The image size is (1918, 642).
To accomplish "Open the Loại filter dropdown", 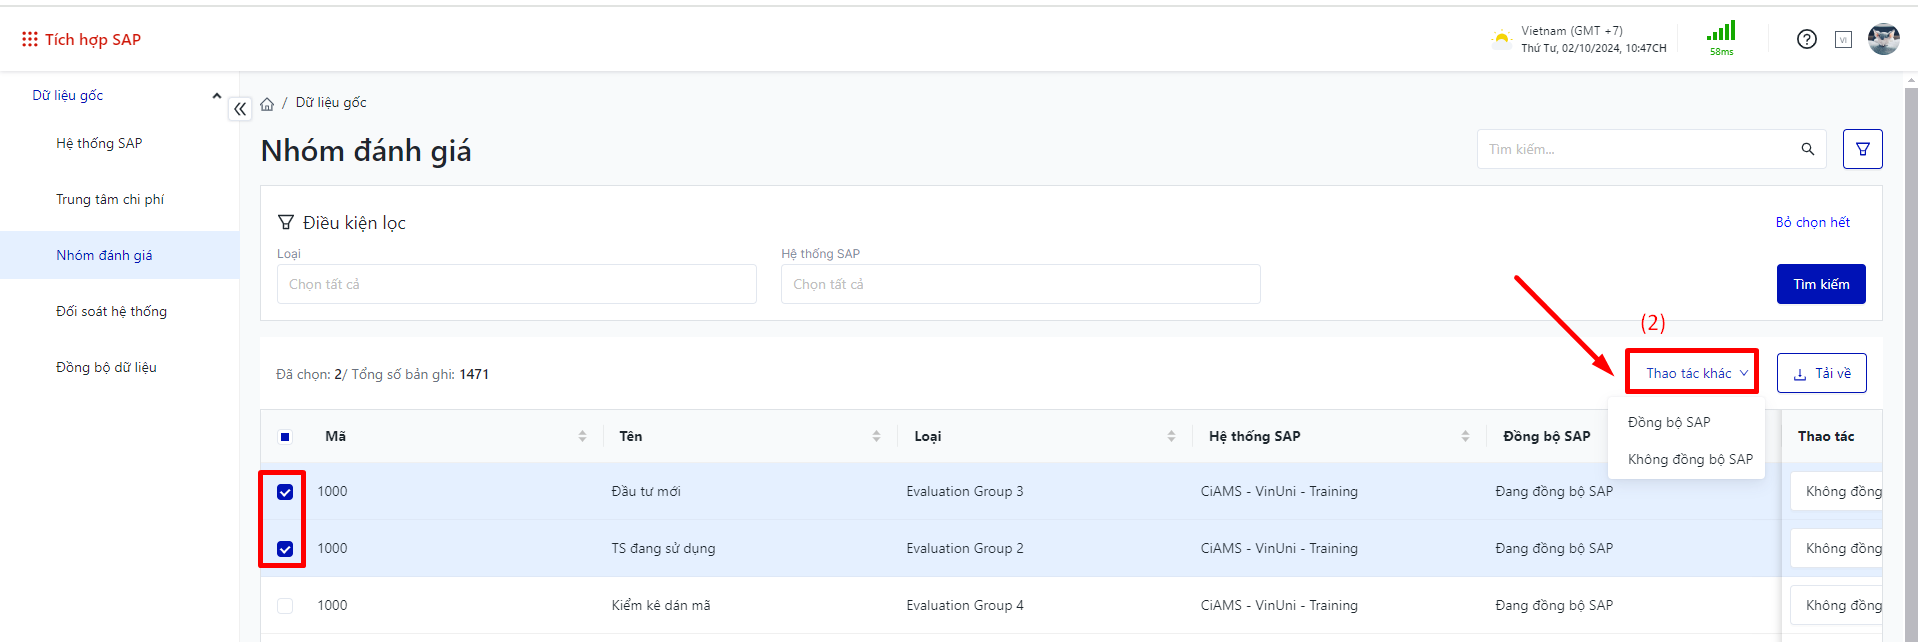I will [x=516, y=284].
